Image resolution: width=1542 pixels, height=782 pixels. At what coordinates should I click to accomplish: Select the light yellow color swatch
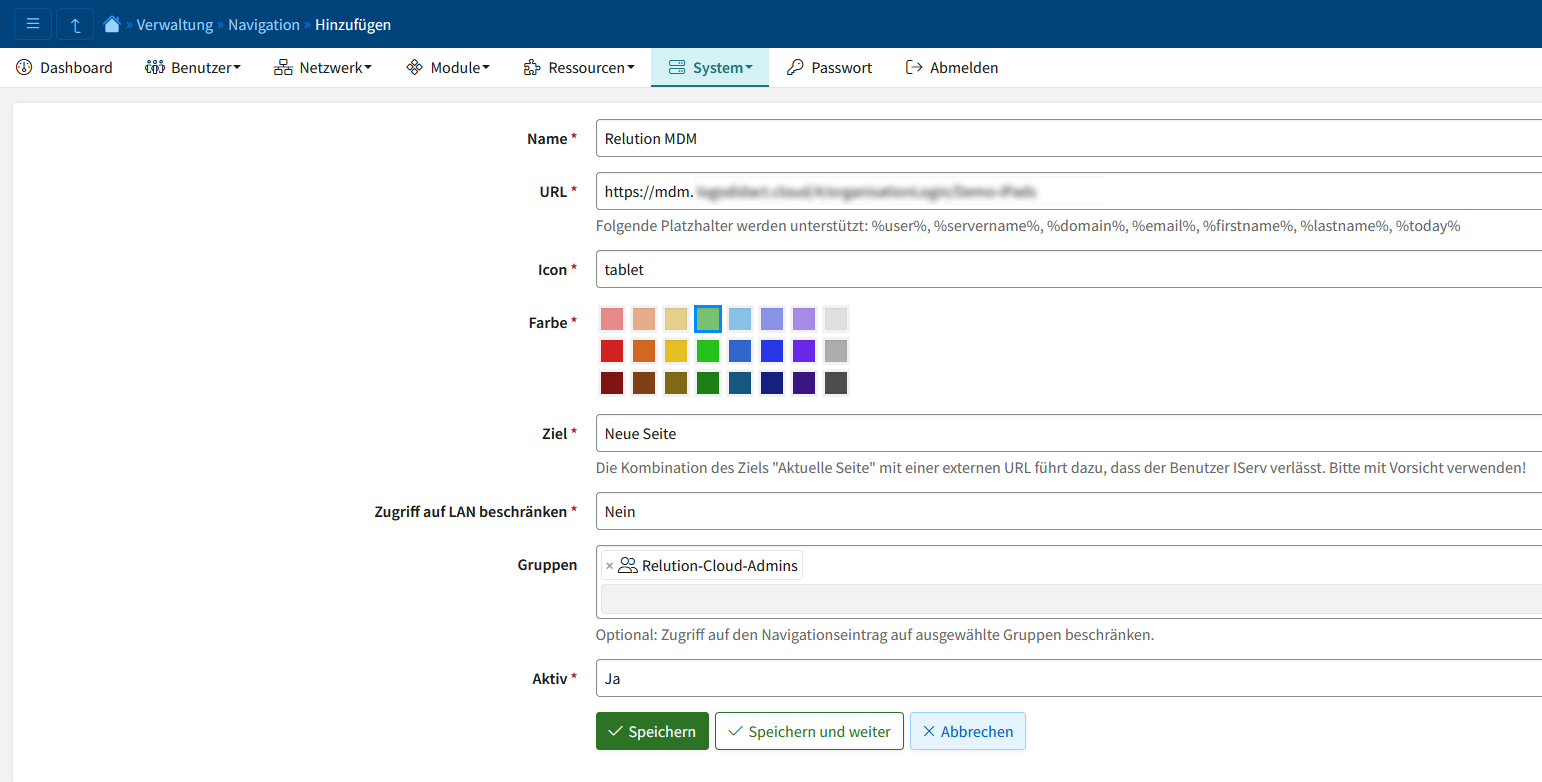[x=676, y=319]
